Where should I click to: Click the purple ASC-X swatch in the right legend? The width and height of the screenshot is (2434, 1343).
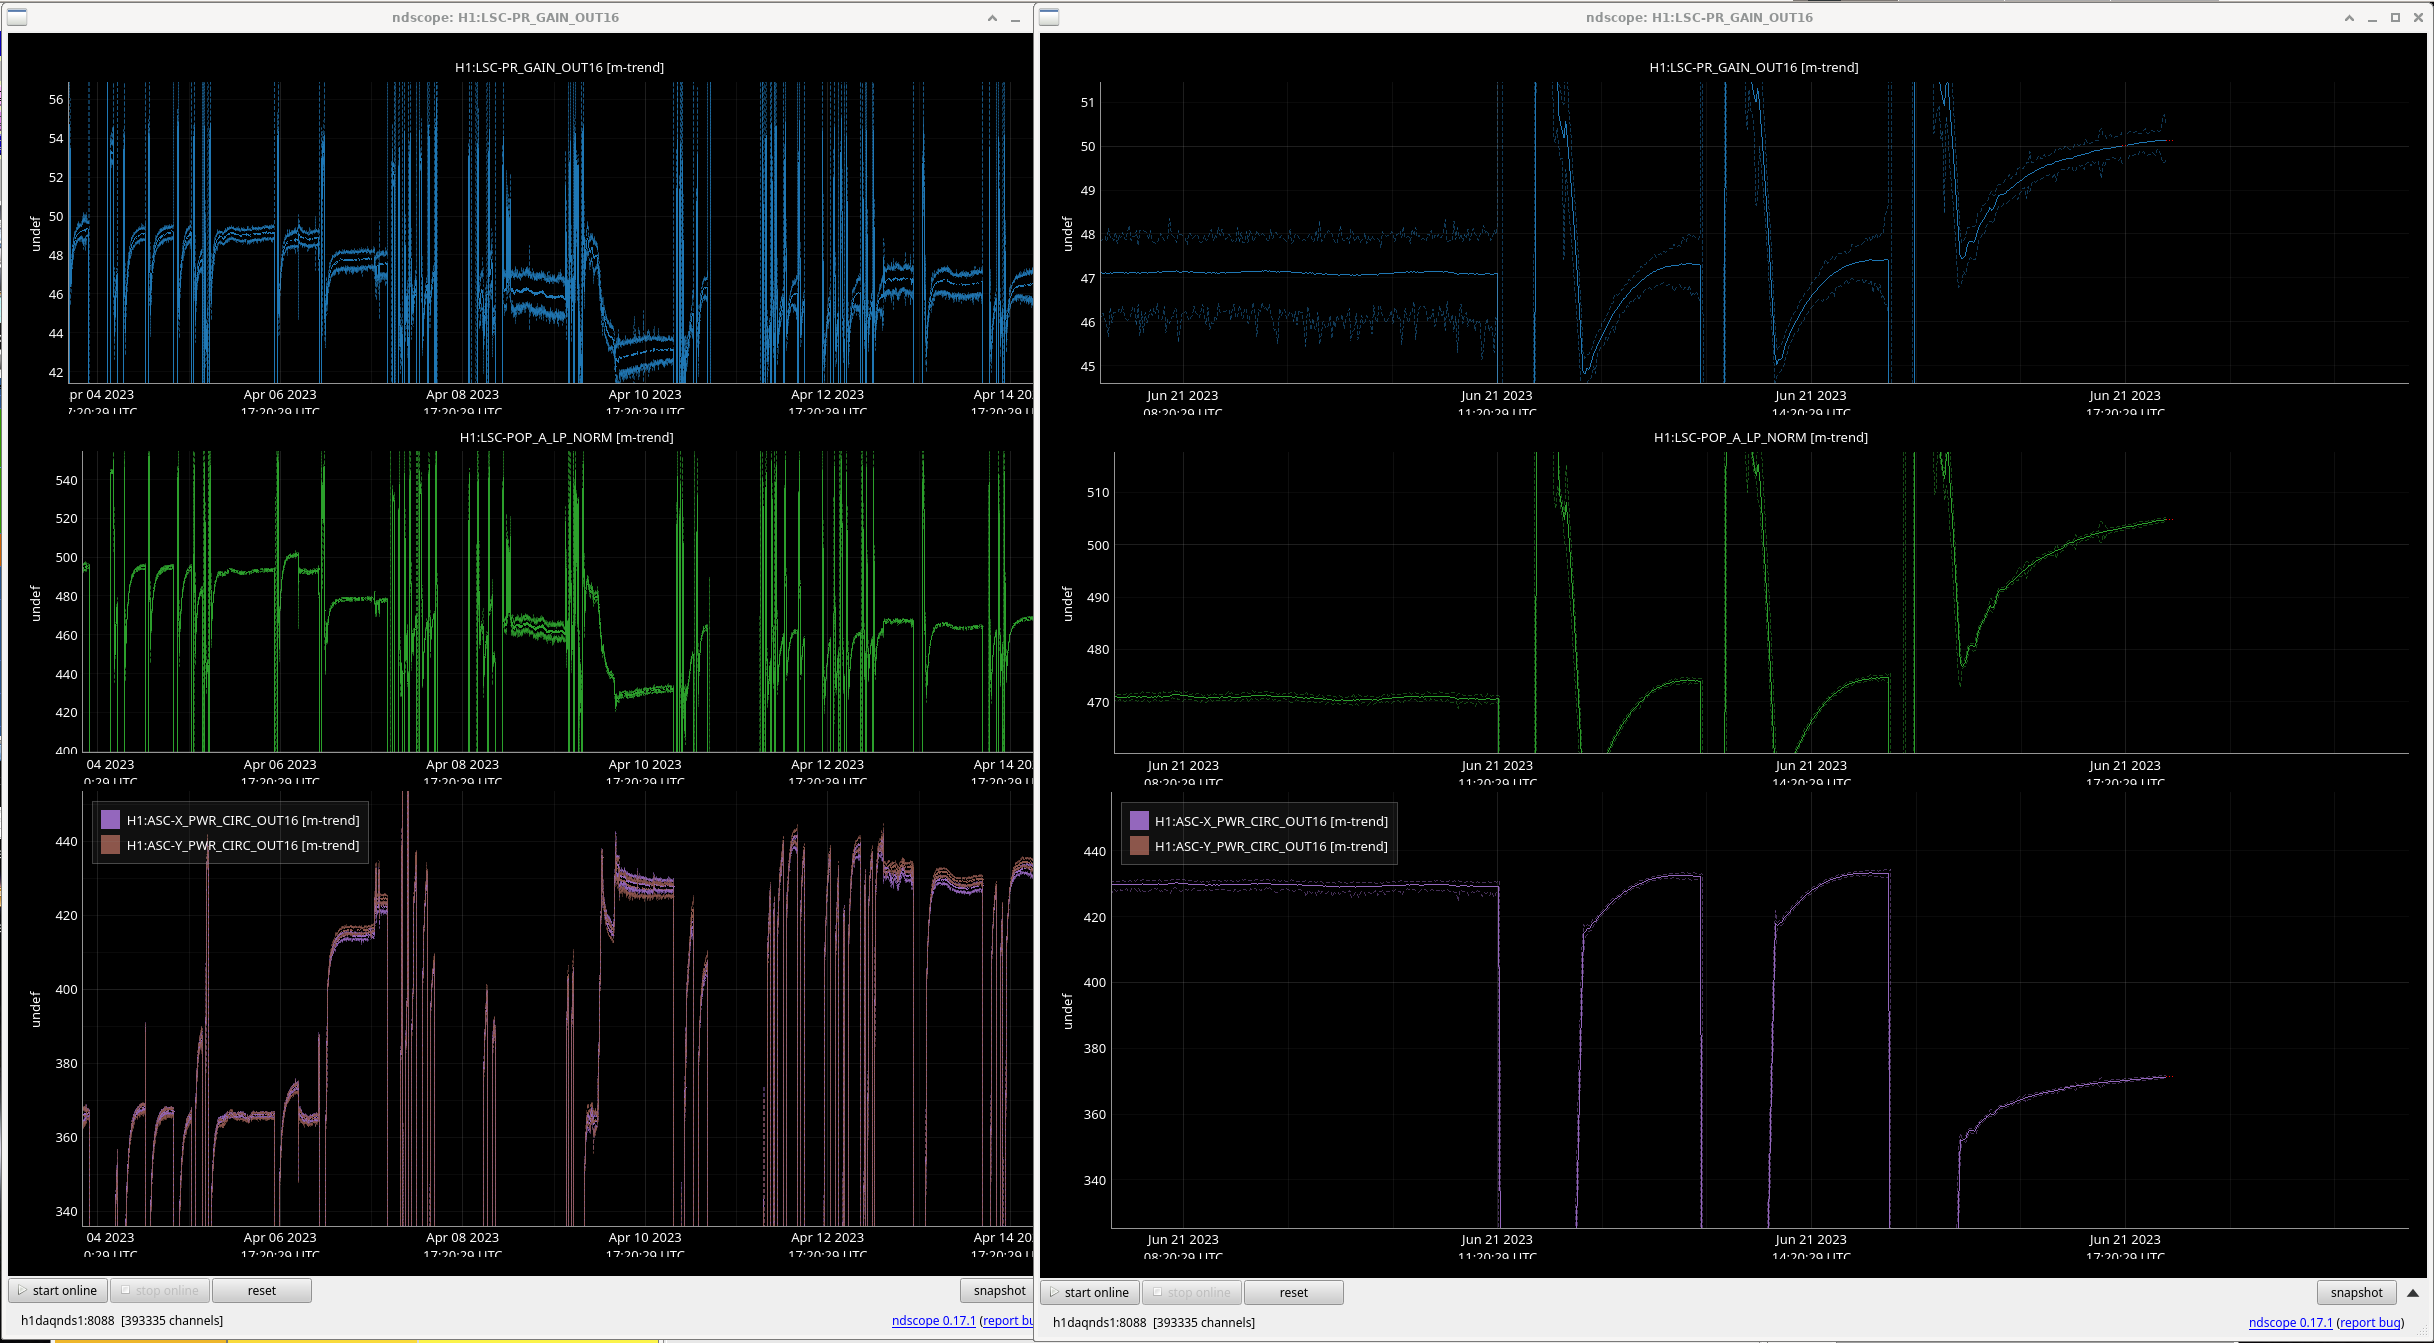pyautogui.click(x=1139, y=821)
